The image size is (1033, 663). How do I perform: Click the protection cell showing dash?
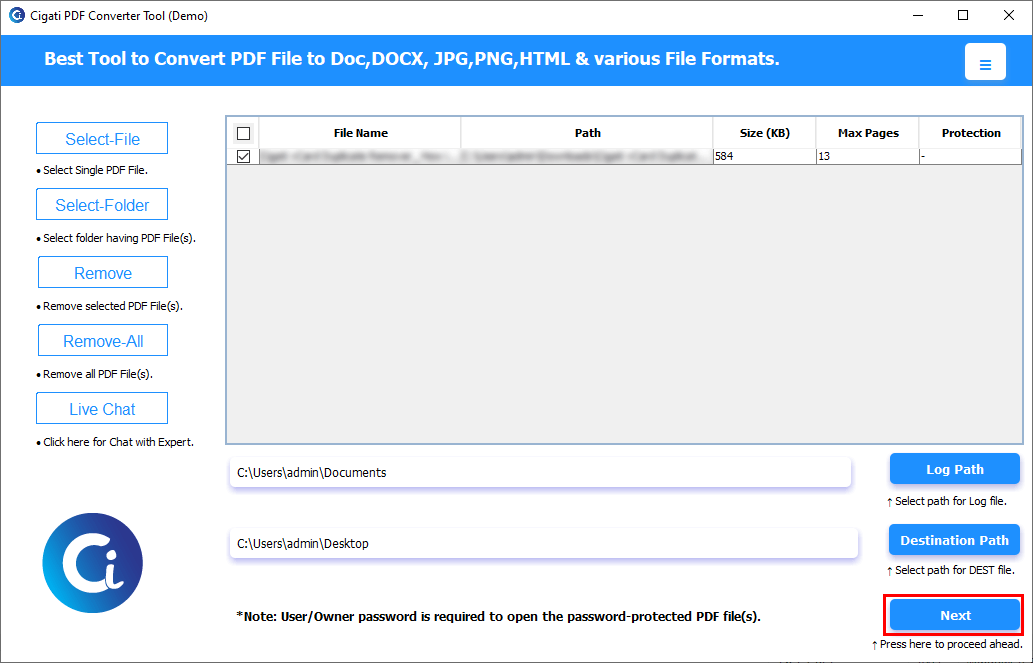pyautogui.click(x=970, y=156)
